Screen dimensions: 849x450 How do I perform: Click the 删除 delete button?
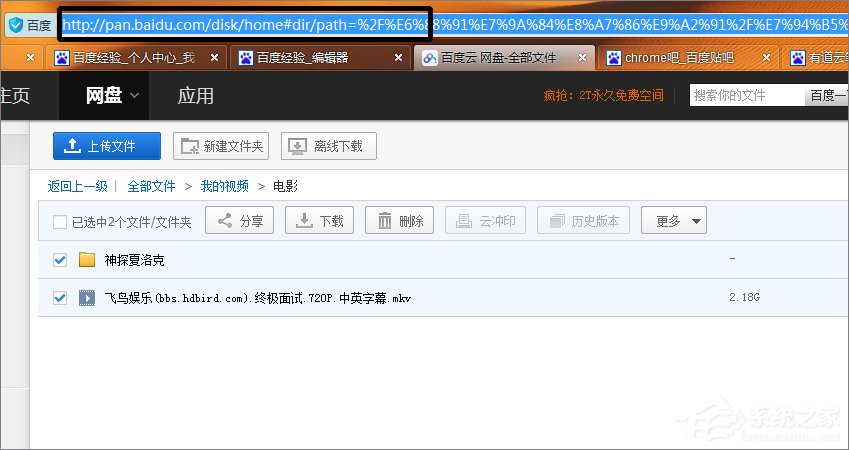pyautogui.click(x=400, y=220)
